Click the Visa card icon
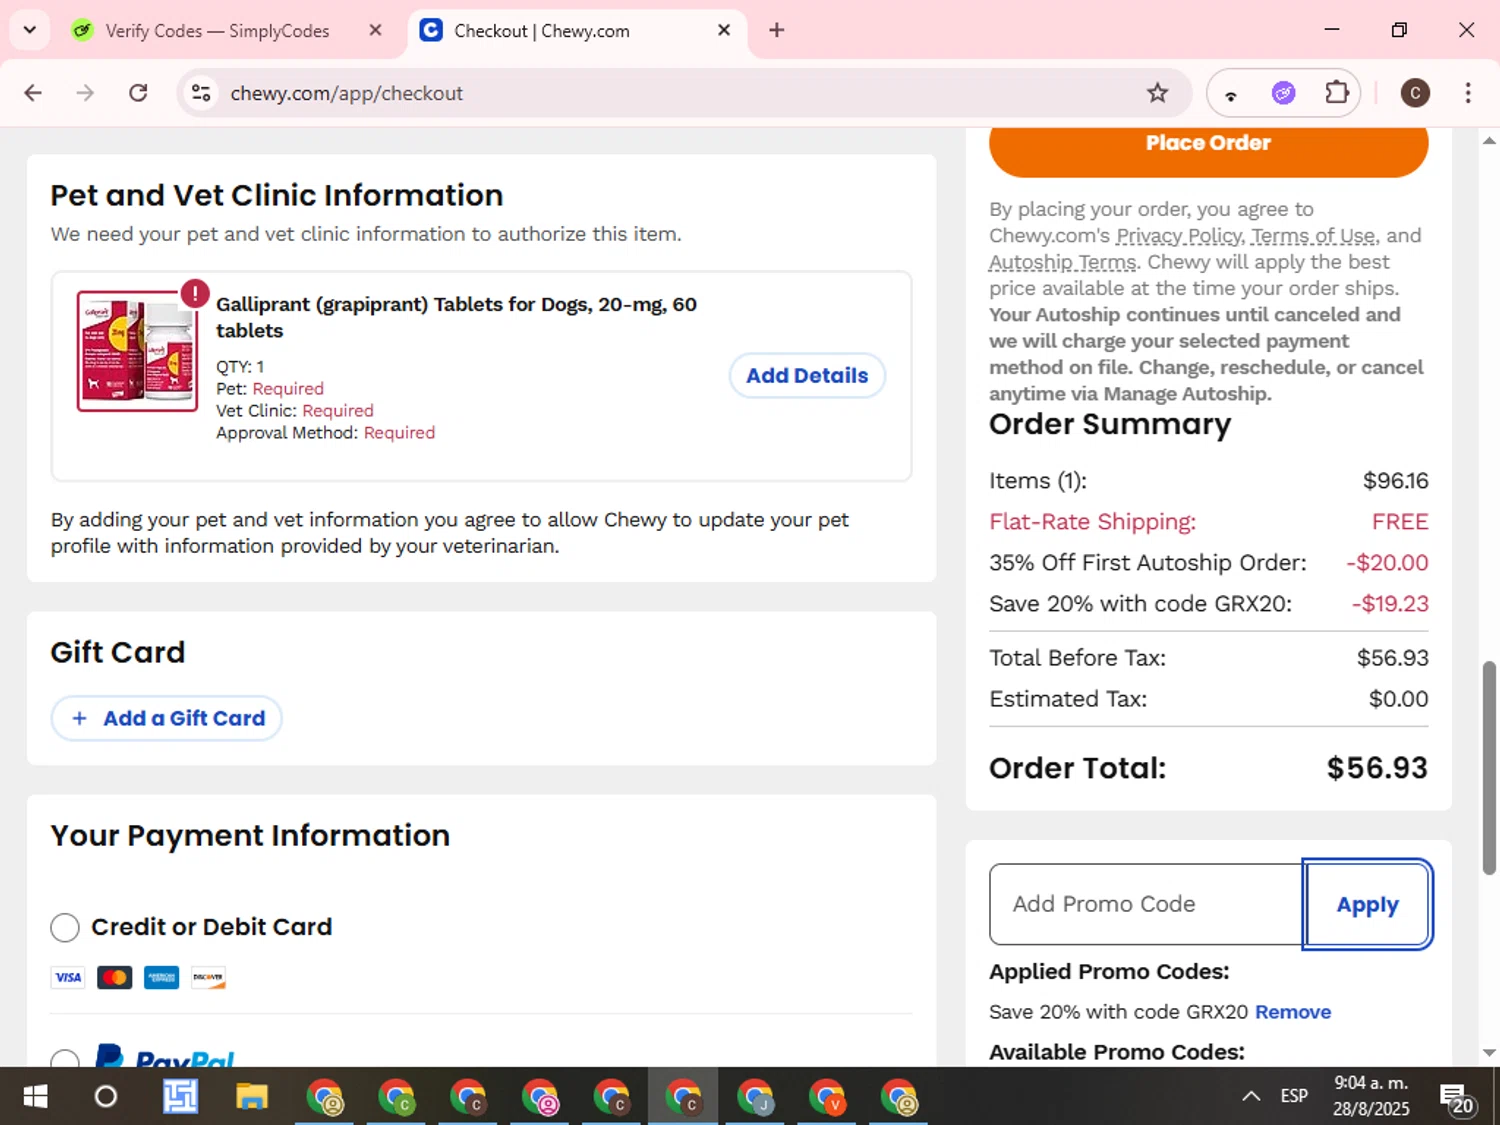This screenshot has height=1125, width=1500. click(68, 977)
